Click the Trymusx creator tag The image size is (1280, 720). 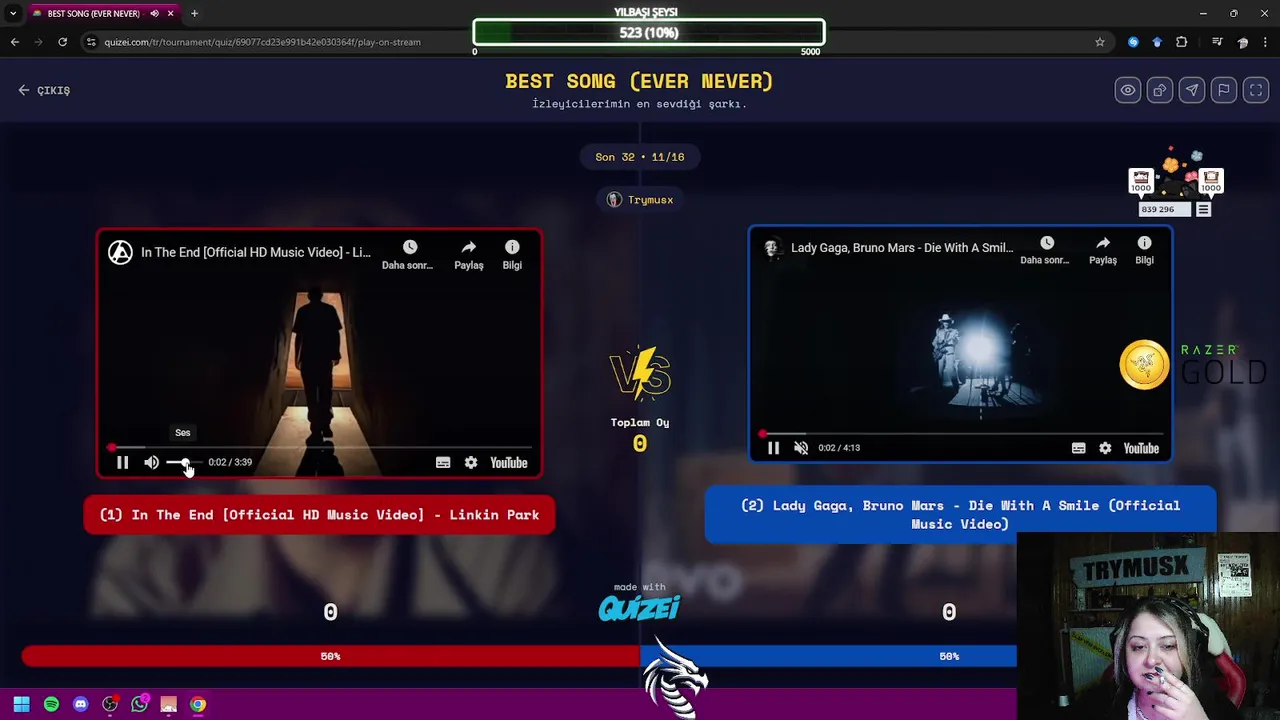pyautogui.click(x=640, y=200)
